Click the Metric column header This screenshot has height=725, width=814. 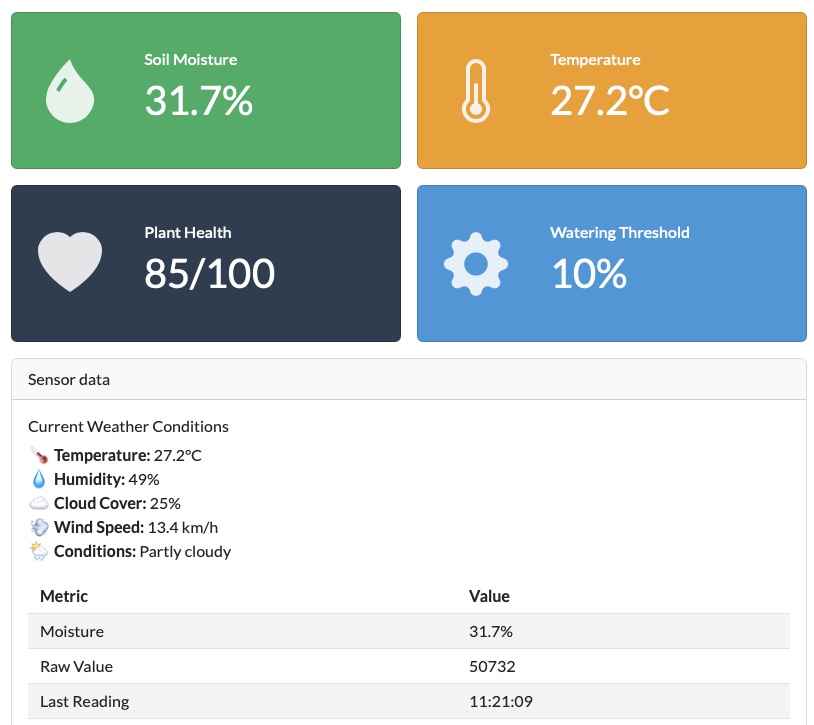tap(64, 596)
